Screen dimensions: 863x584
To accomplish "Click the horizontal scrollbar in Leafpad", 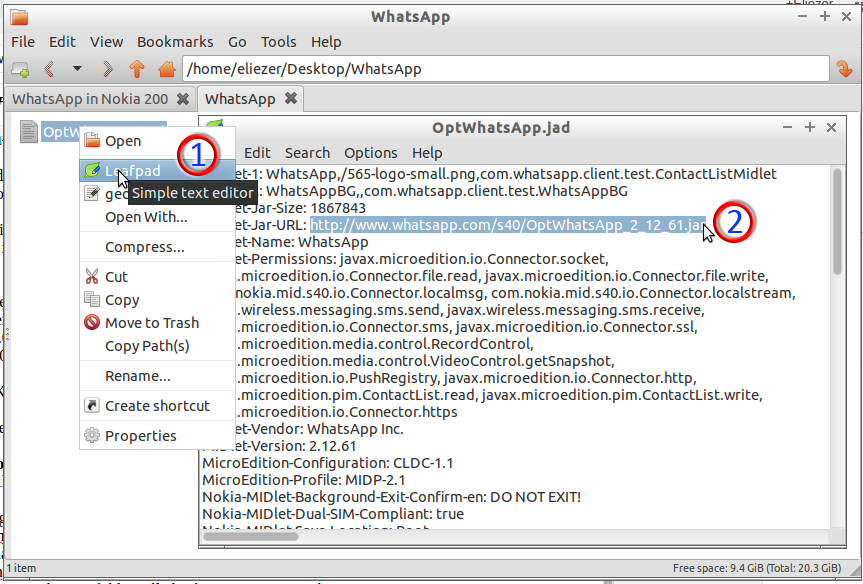I will 251,536.
